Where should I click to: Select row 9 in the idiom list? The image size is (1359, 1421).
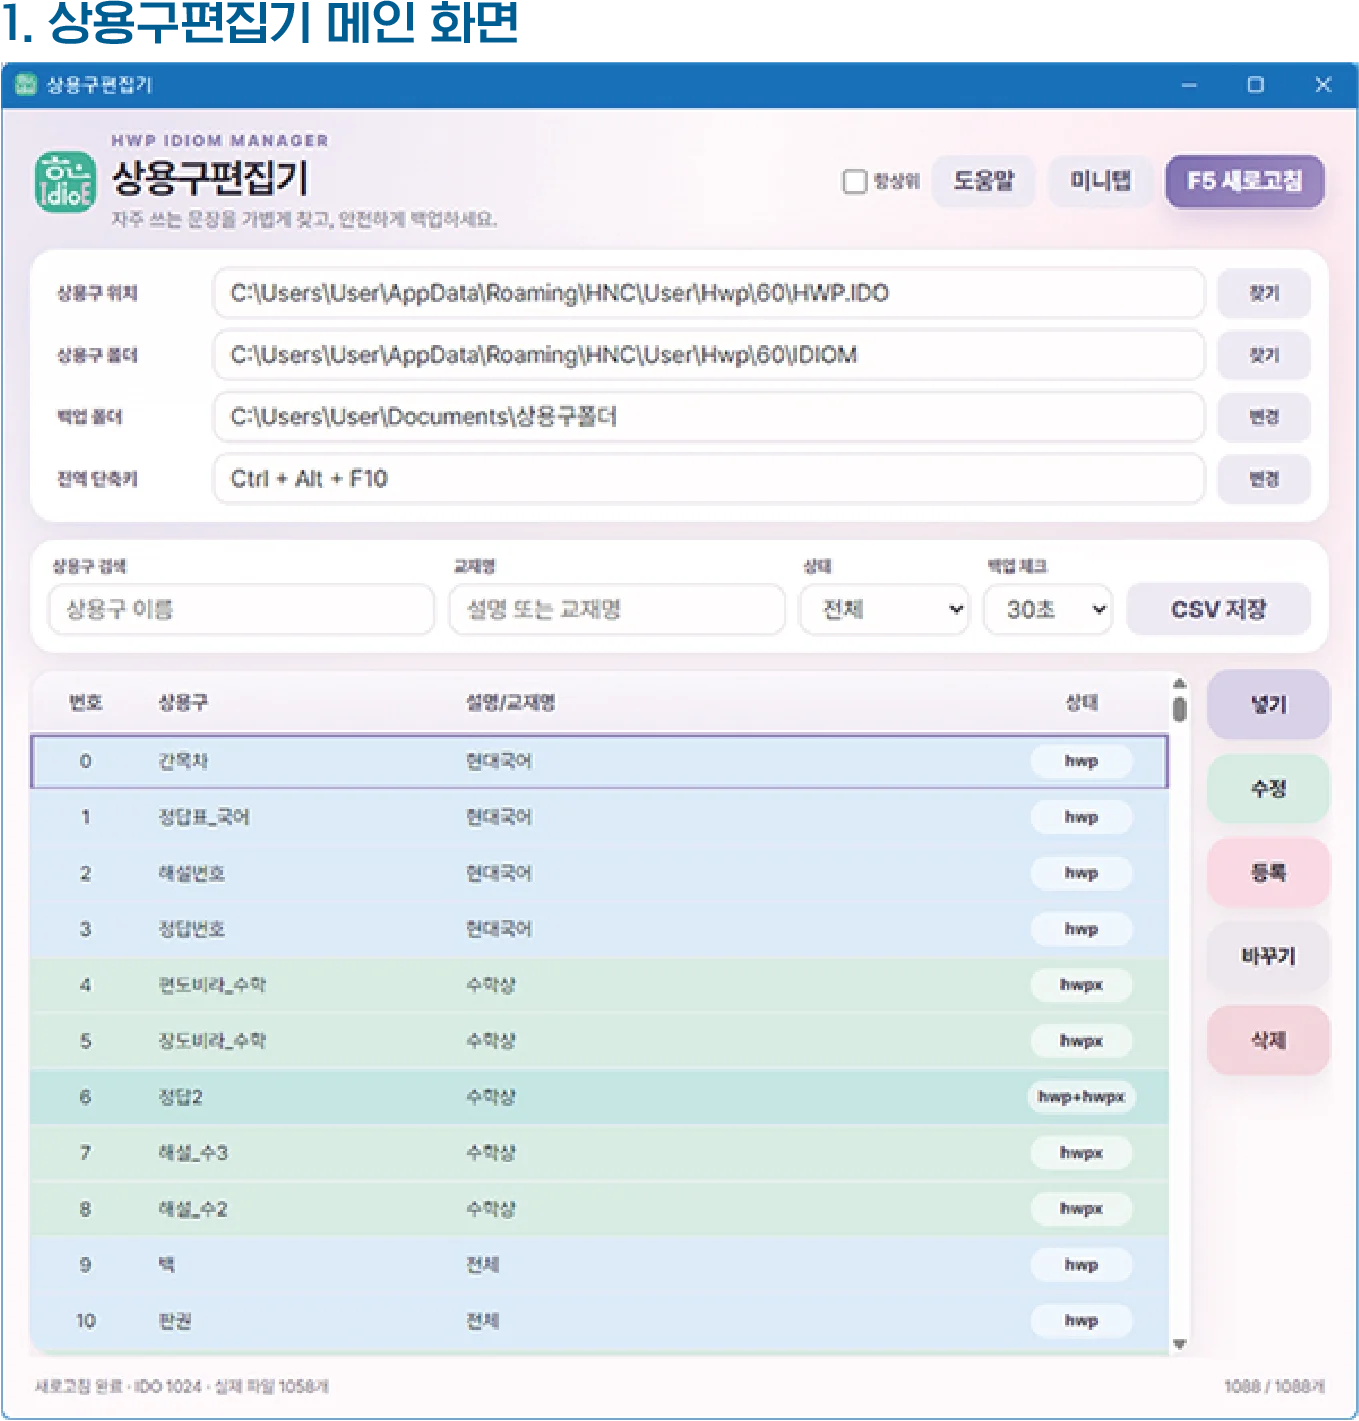coord(600,1265)
